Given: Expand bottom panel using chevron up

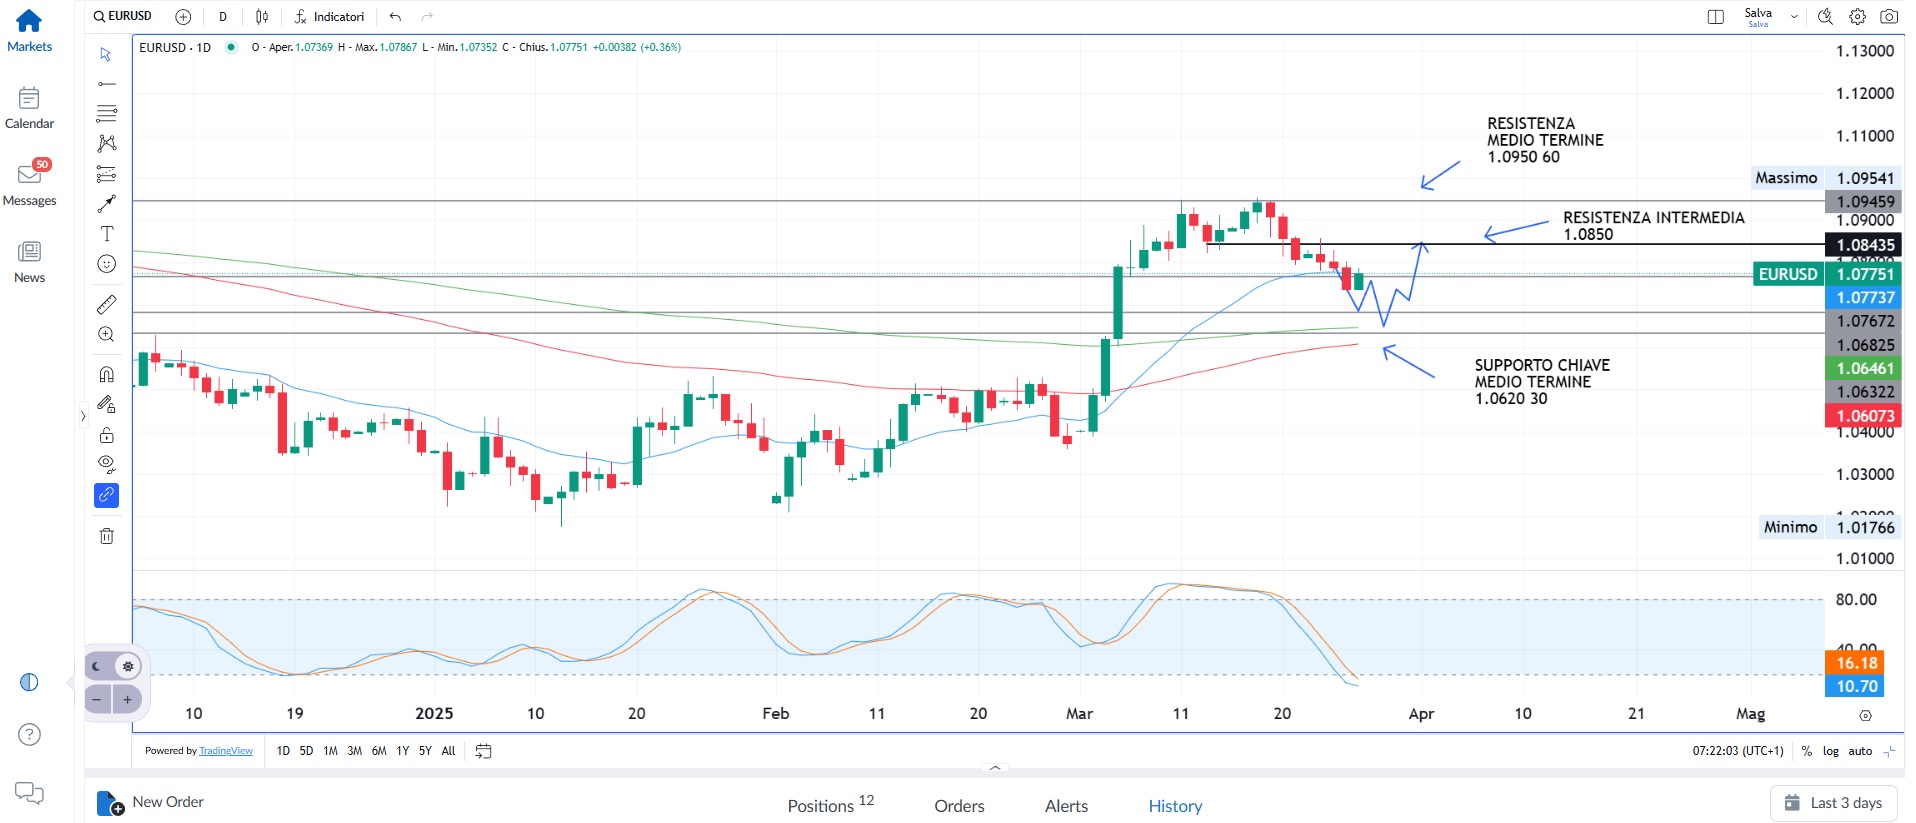Looking at the screenshot, I should [x=994, y=768].
